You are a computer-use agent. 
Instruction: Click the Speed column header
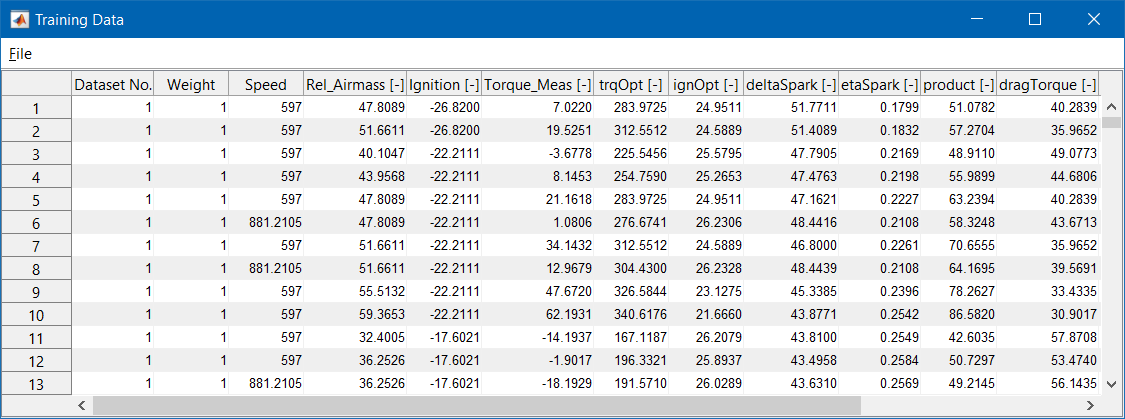pos(265,85)
